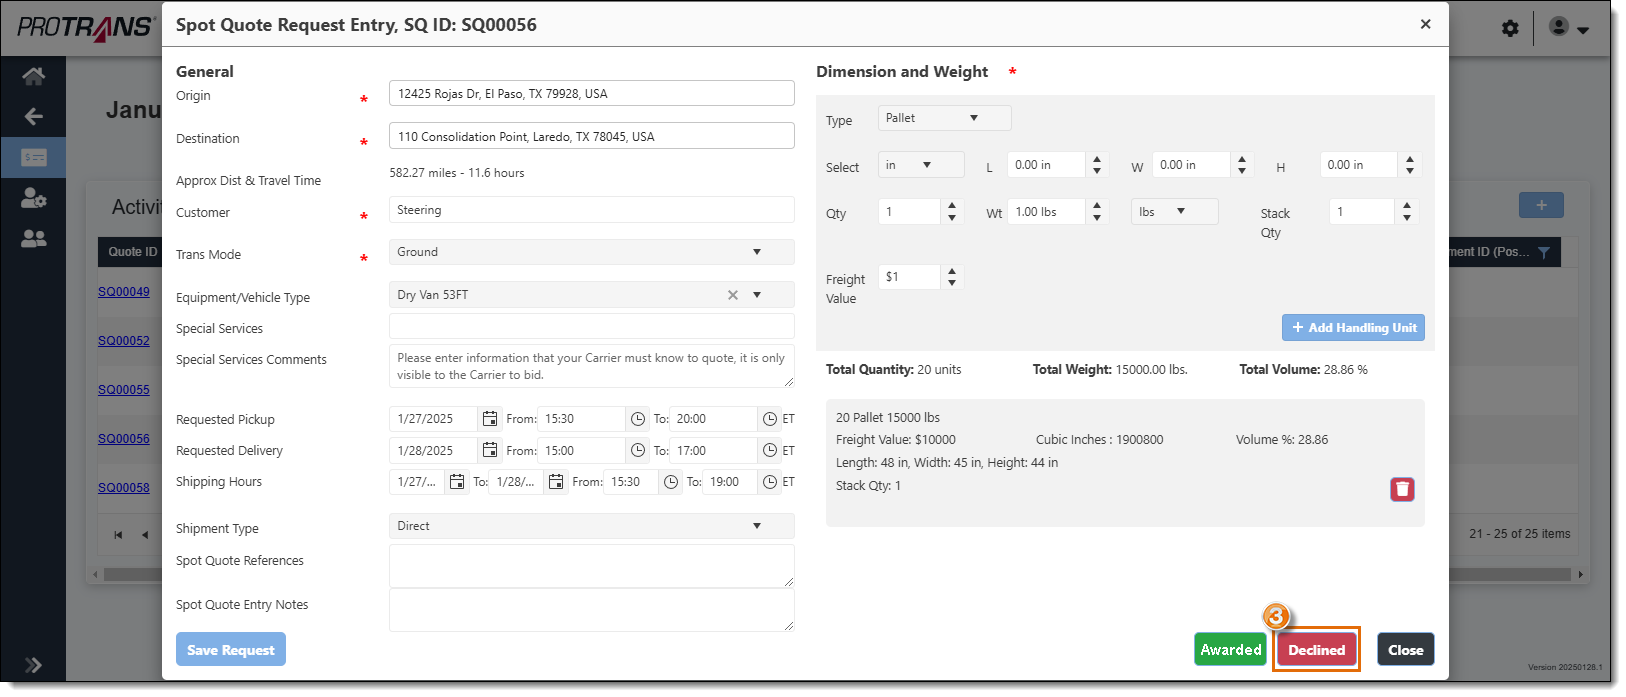
Task: Open the Trans Mode dropdown
Action: (x=591, y=252)
